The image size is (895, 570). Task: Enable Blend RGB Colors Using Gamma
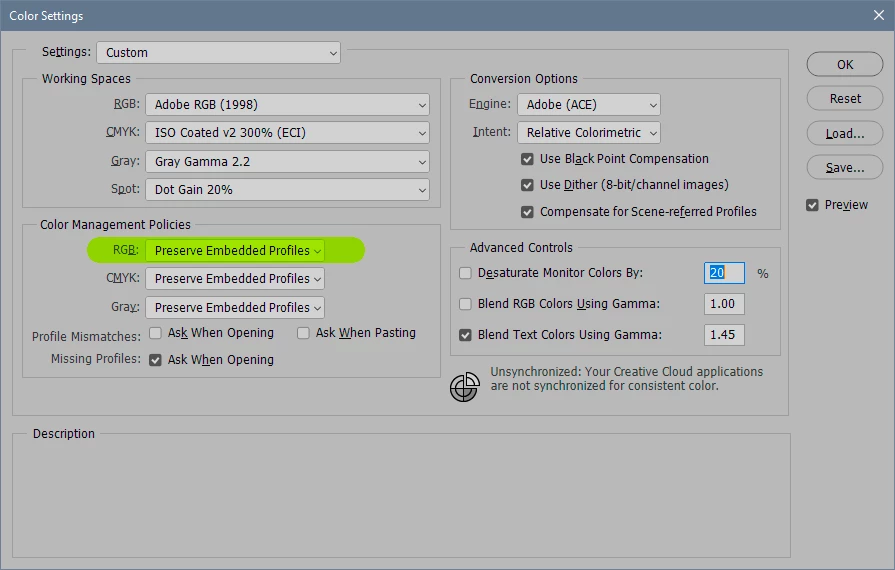465,304
